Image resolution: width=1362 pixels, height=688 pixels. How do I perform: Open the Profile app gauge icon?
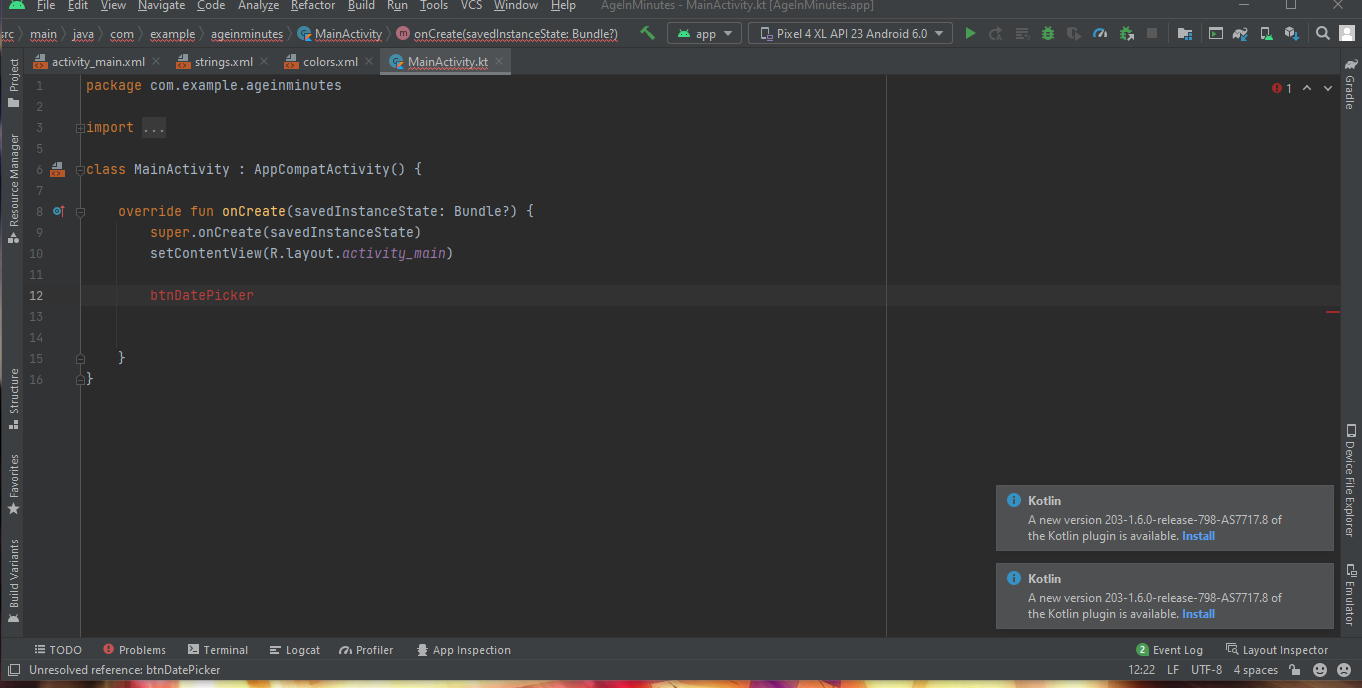coord(1100,33)
